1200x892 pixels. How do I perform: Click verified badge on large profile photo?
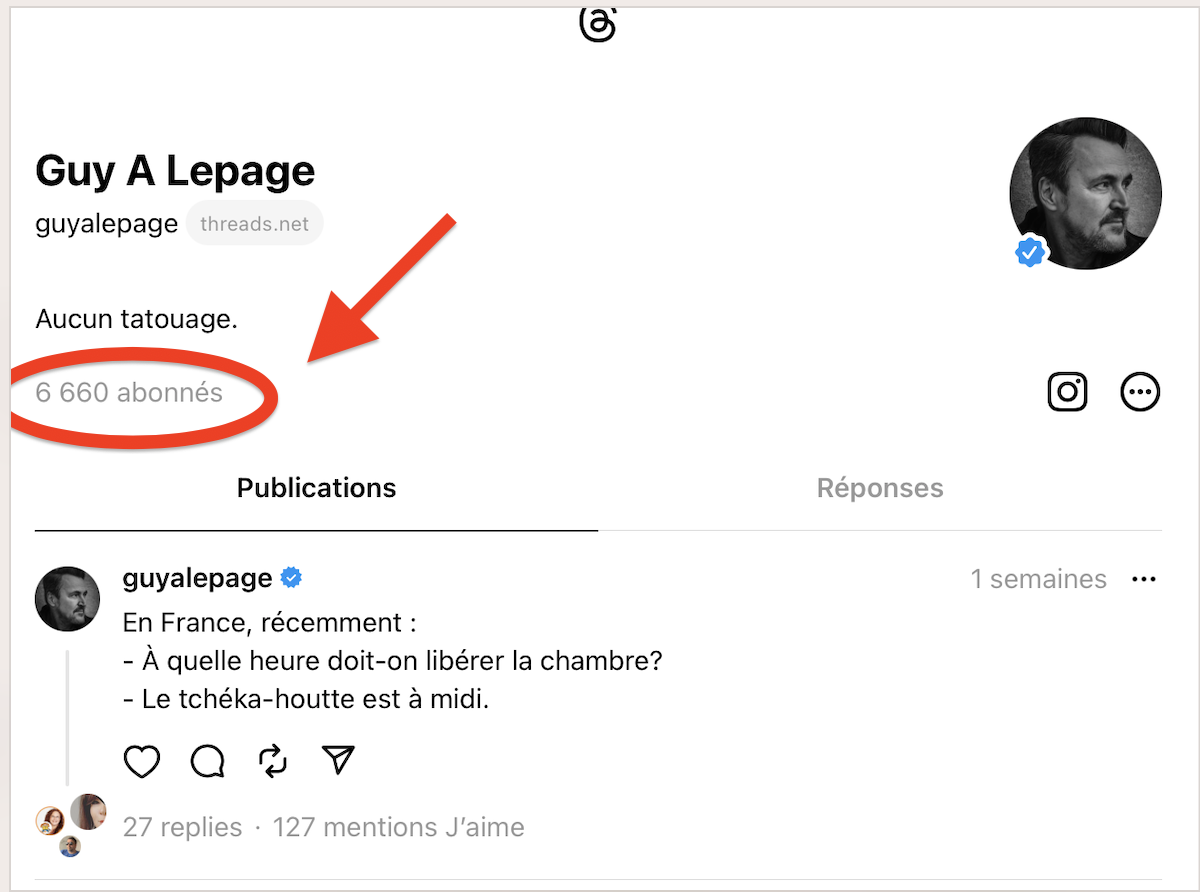[x=1029, y=253]
